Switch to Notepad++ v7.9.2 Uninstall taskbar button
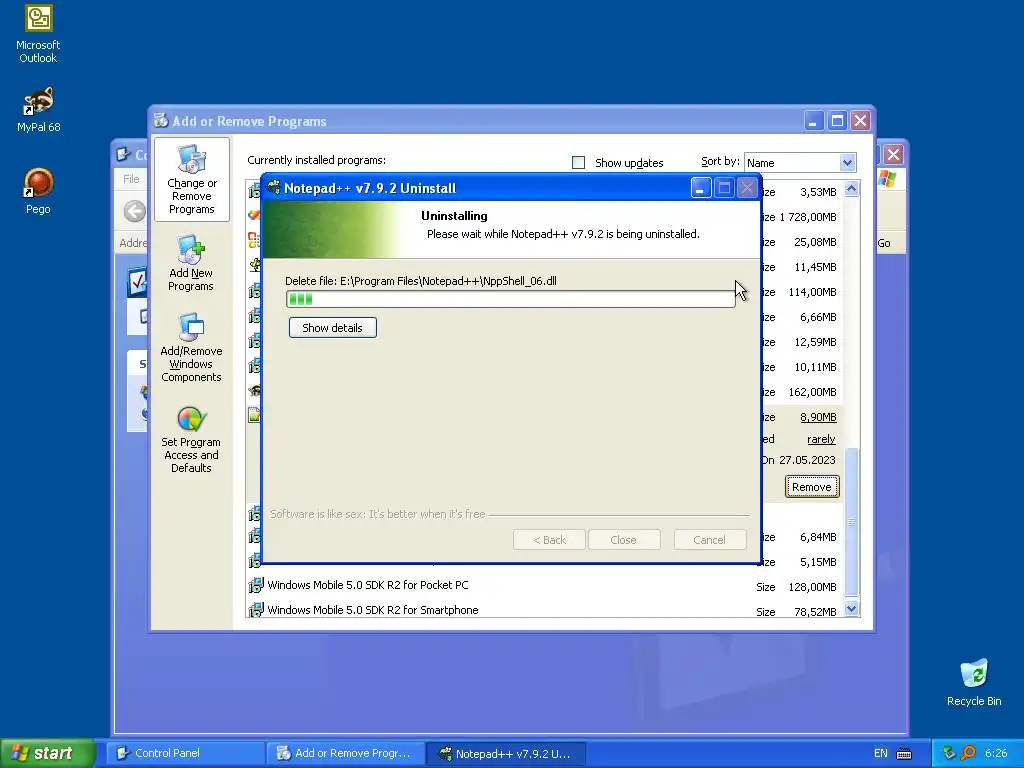The image size is (1024, 768). [x=505, y=754]
